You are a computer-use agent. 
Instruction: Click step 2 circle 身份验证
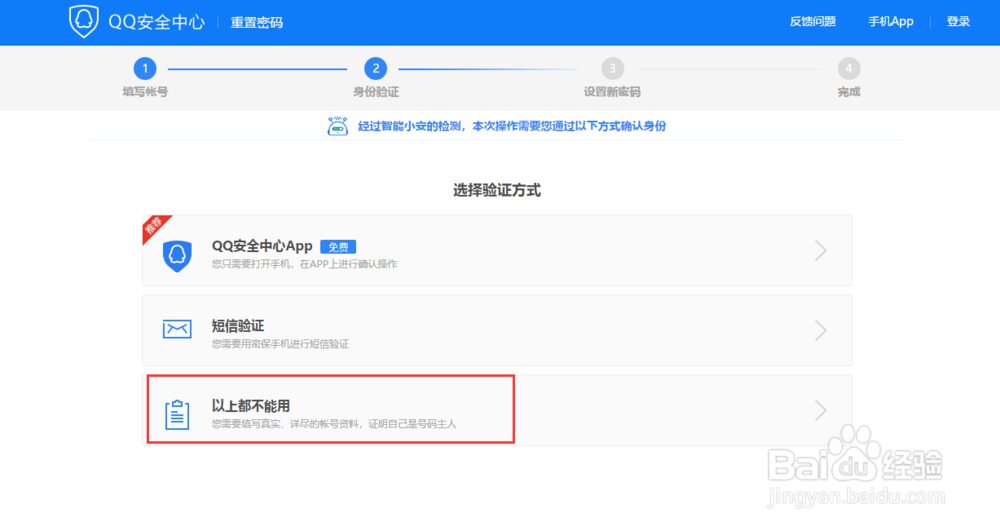click(x=376, y=68)
